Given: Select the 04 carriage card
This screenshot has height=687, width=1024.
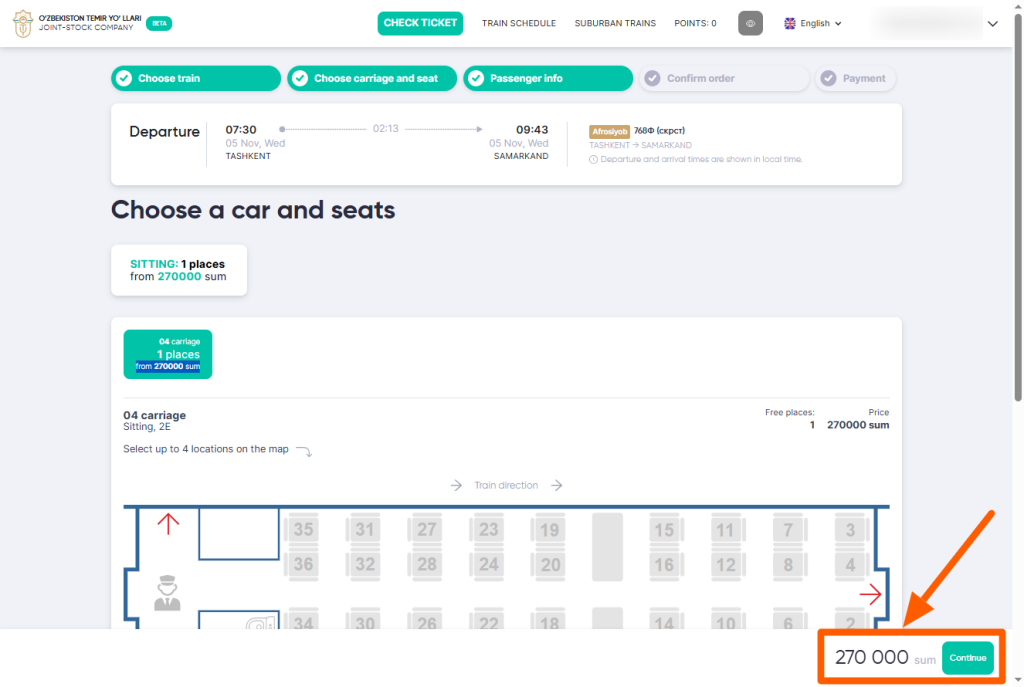Looking at the screenshot, I should pos(168,354).
